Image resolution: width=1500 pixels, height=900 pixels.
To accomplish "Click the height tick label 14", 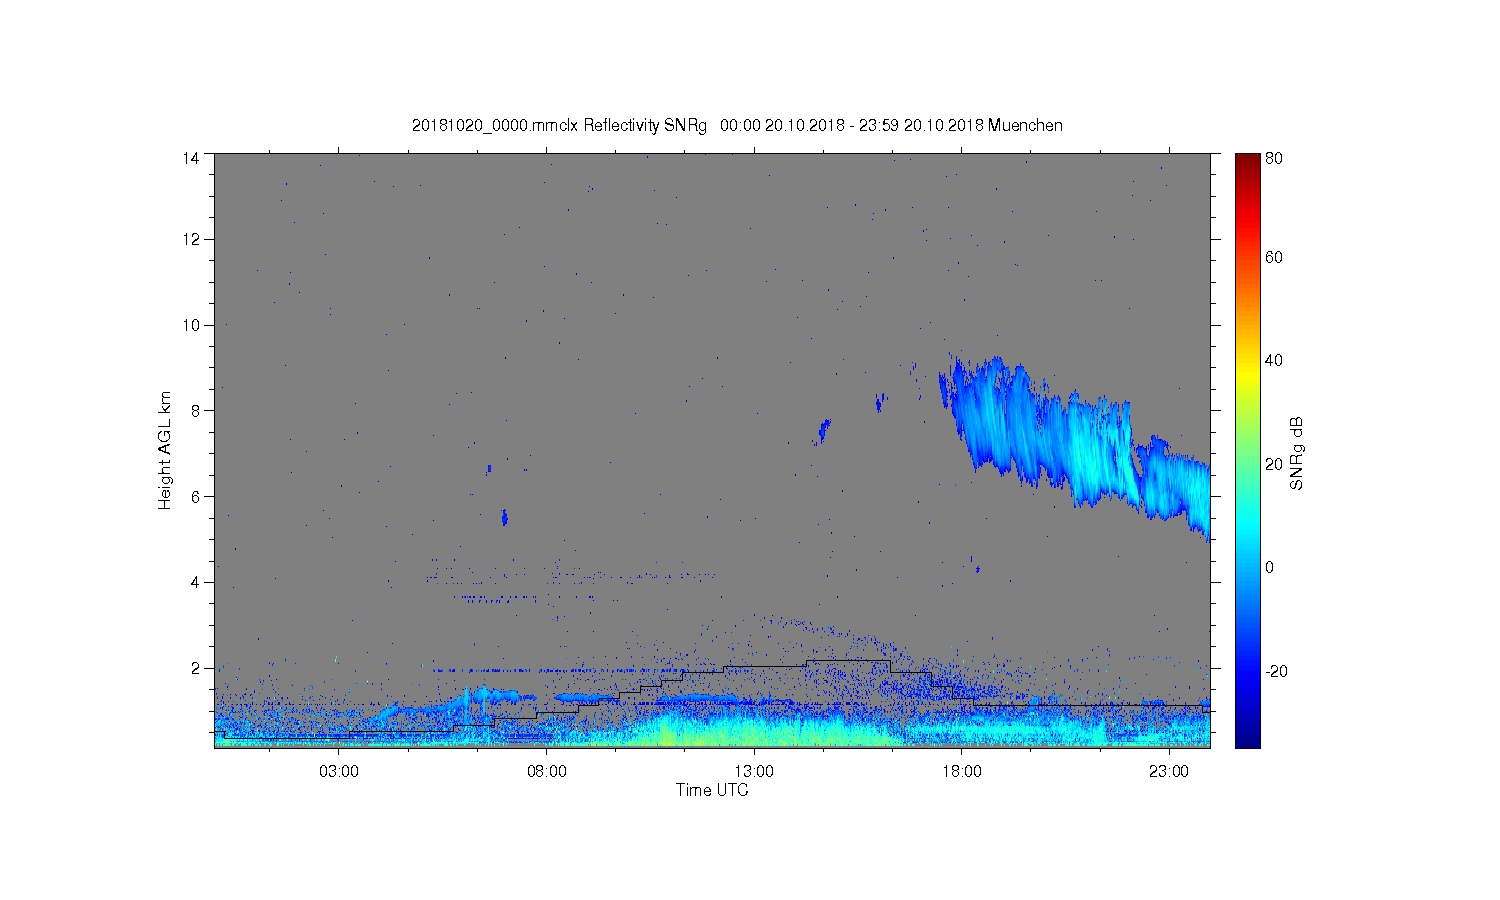I will tap(191, 157).
